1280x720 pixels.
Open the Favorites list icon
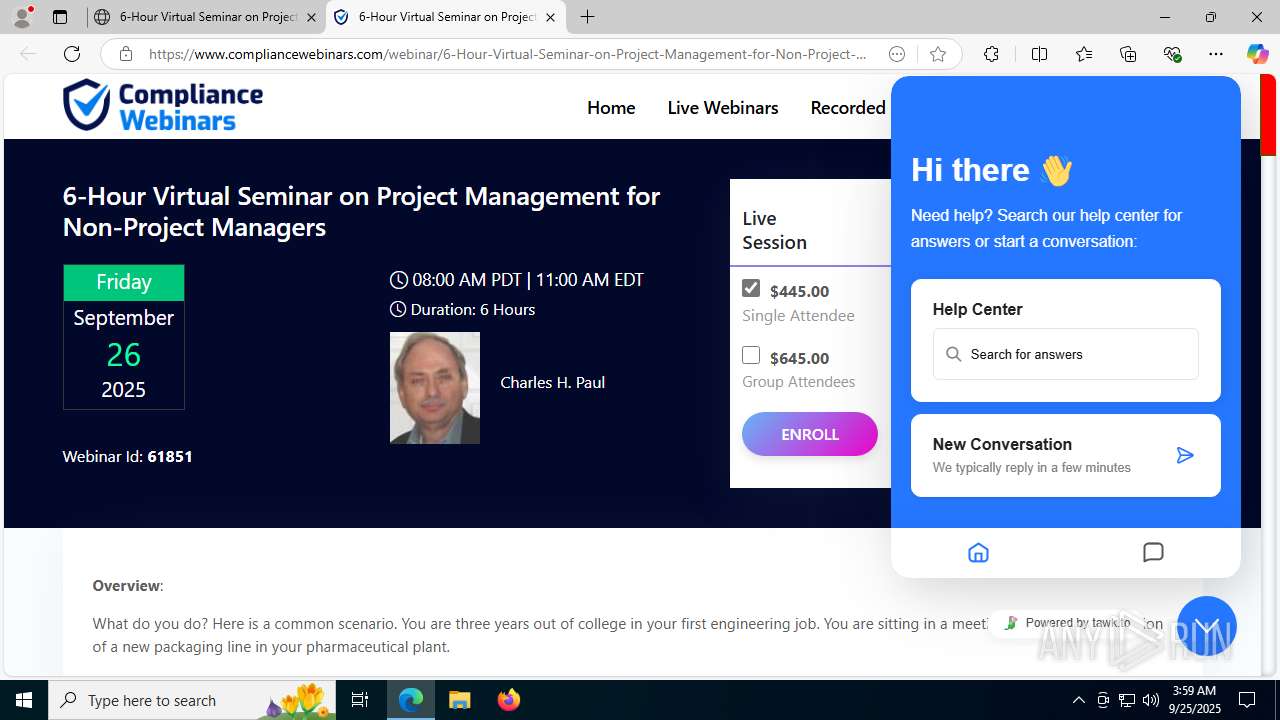coord(1084,54)
